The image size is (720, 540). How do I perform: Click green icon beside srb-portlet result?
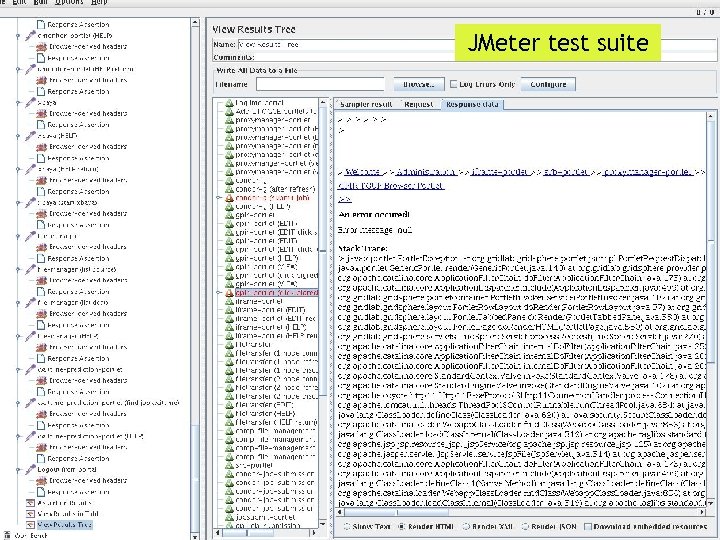click(230, 465)
